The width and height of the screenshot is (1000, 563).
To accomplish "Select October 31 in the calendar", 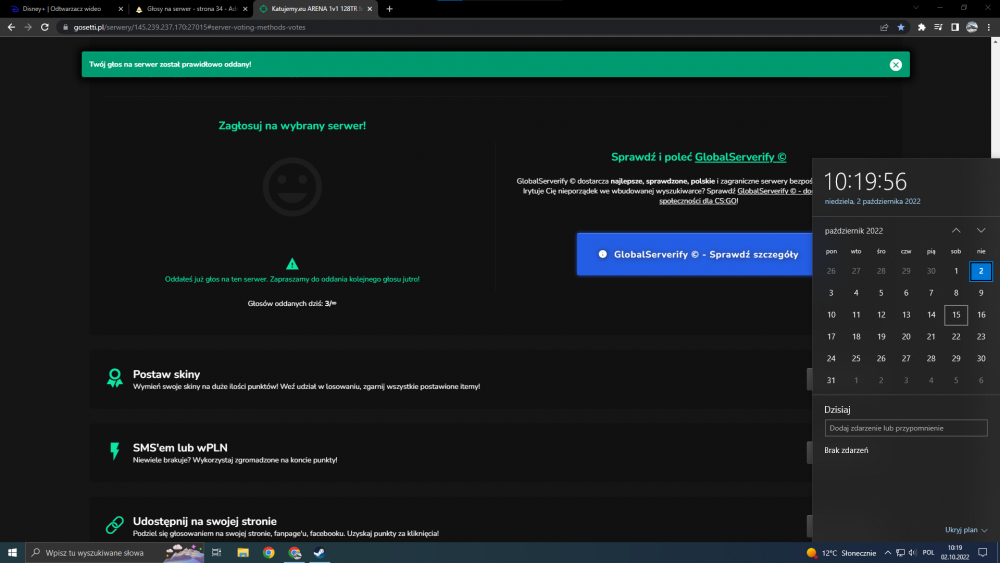I will click(x=831, y=380).
